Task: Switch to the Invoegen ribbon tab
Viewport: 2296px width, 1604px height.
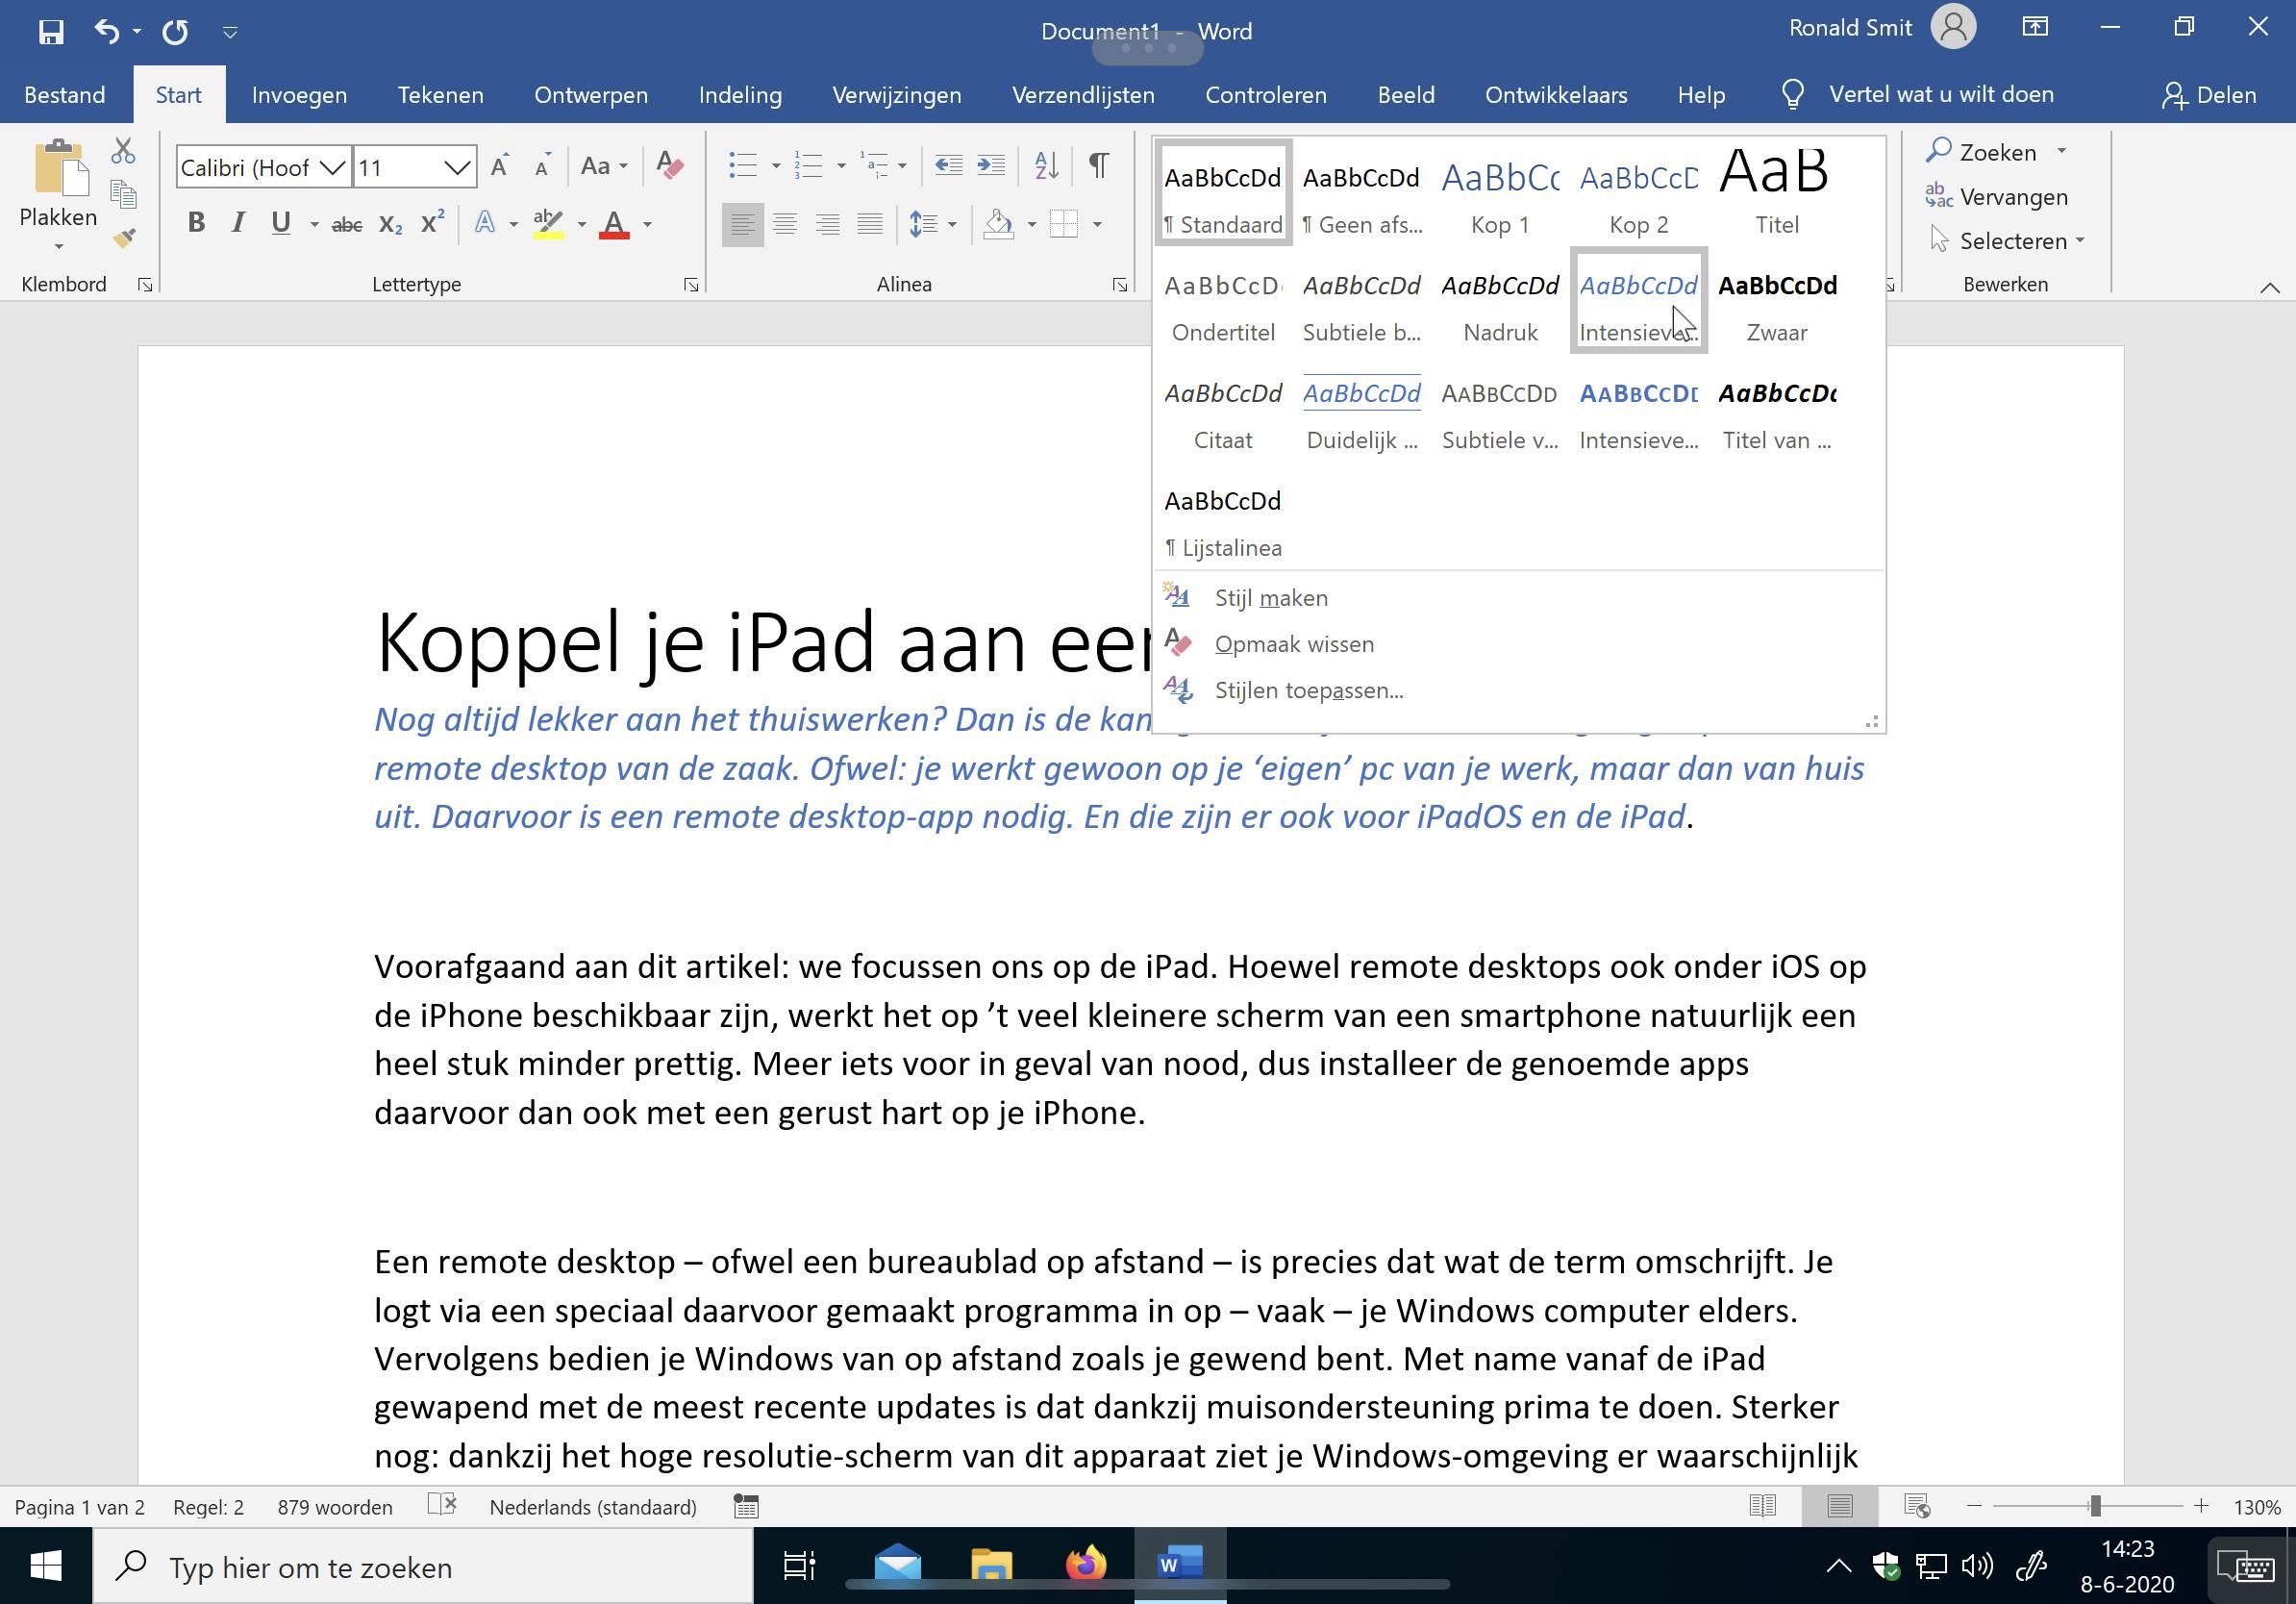Action: [x=299, y=95]
